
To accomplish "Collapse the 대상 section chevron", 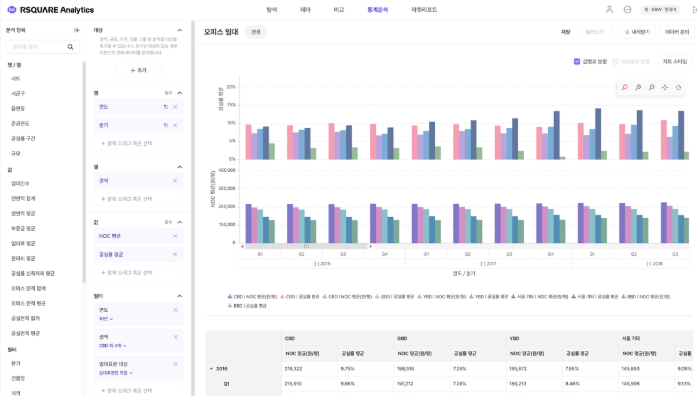I will click(x=180, y=30).
